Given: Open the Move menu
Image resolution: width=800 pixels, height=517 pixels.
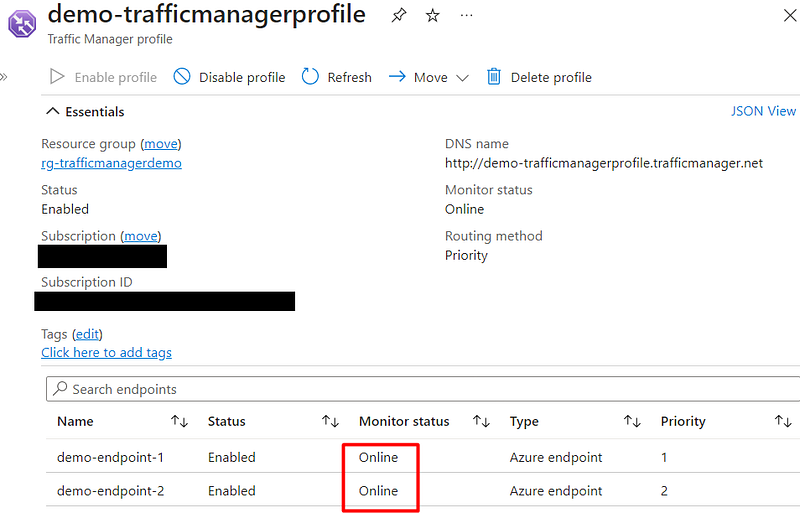Looking at the screenshot, I should pos(429,77).
